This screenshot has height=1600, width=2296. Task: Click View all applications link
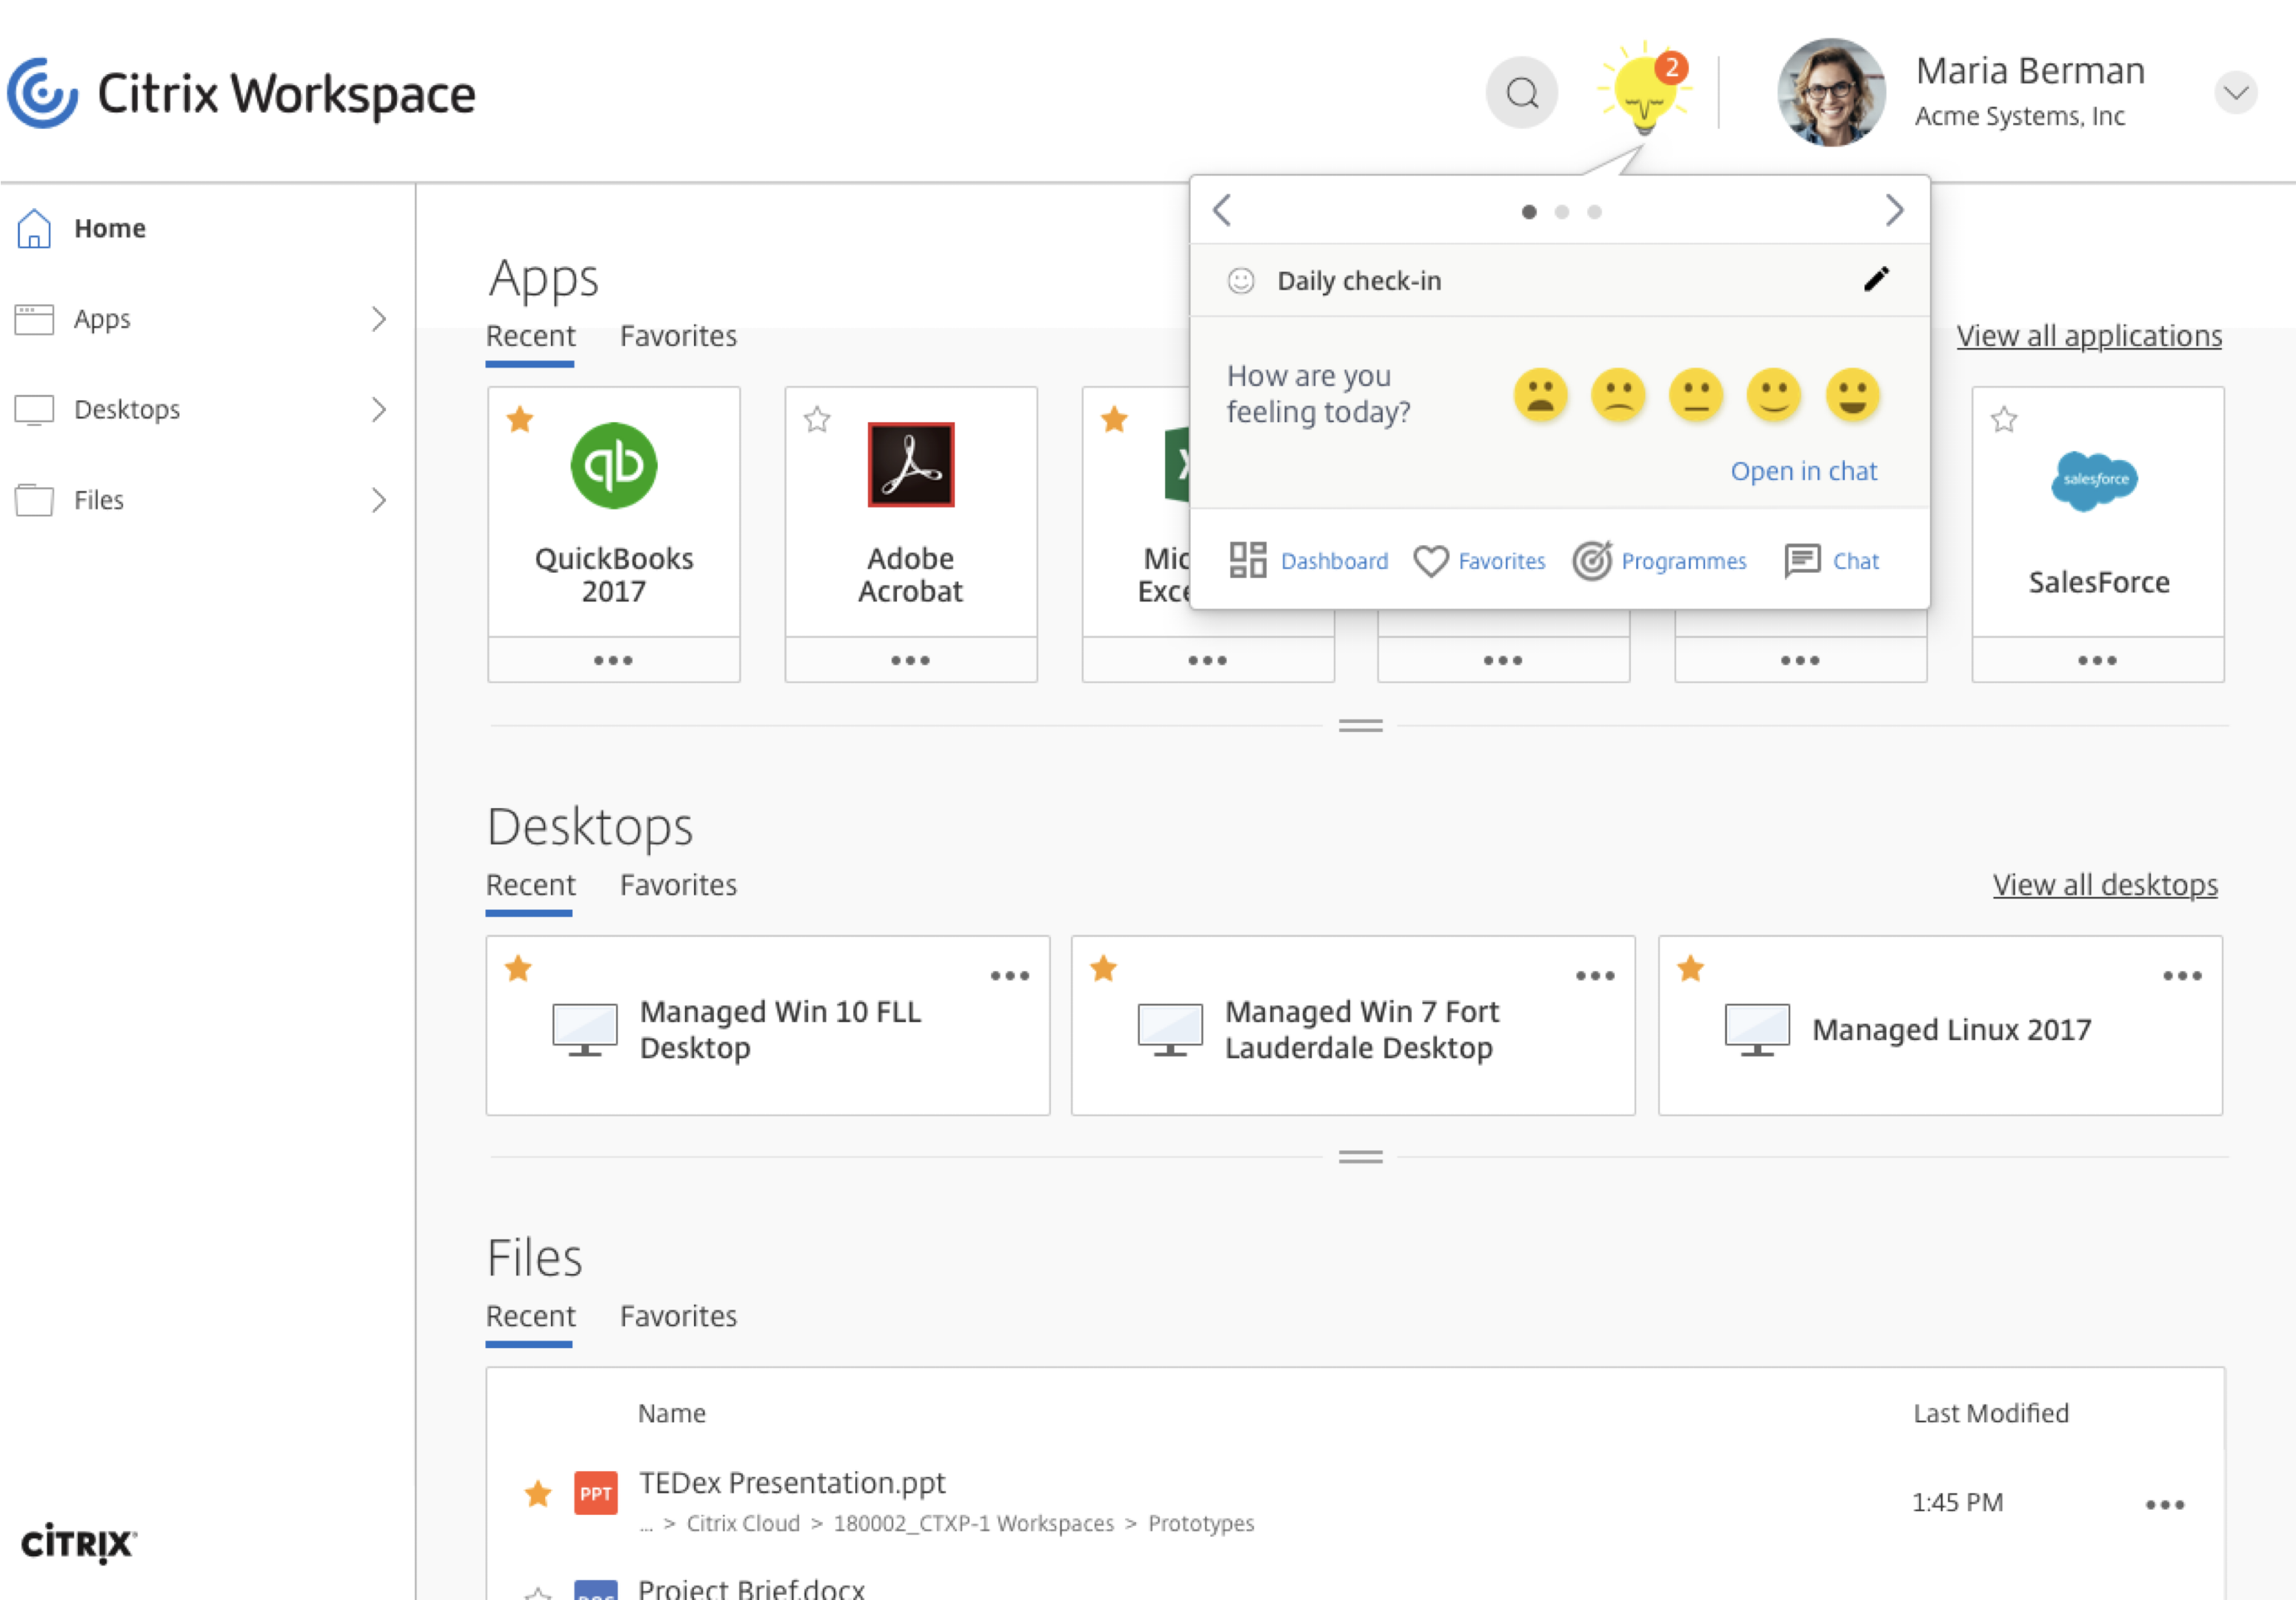click(2089, 336)
